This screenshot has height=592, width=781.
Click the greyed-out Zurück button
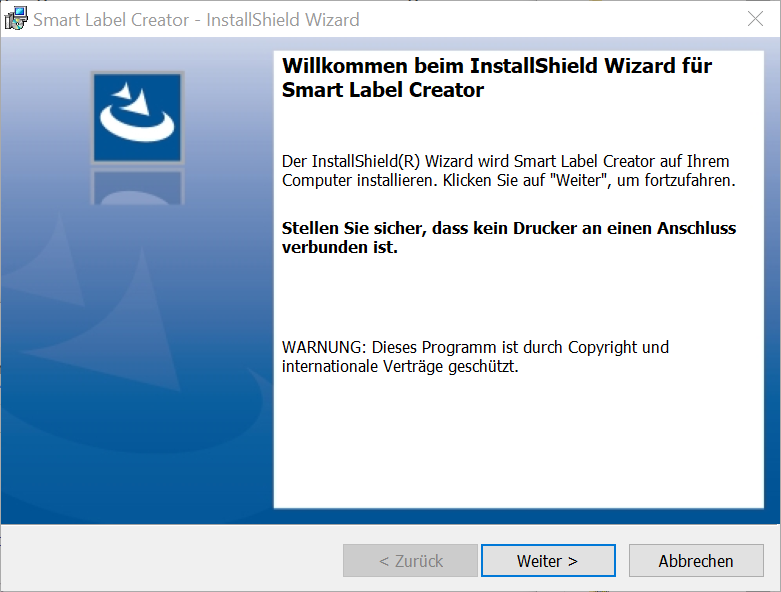coord(410,561)
